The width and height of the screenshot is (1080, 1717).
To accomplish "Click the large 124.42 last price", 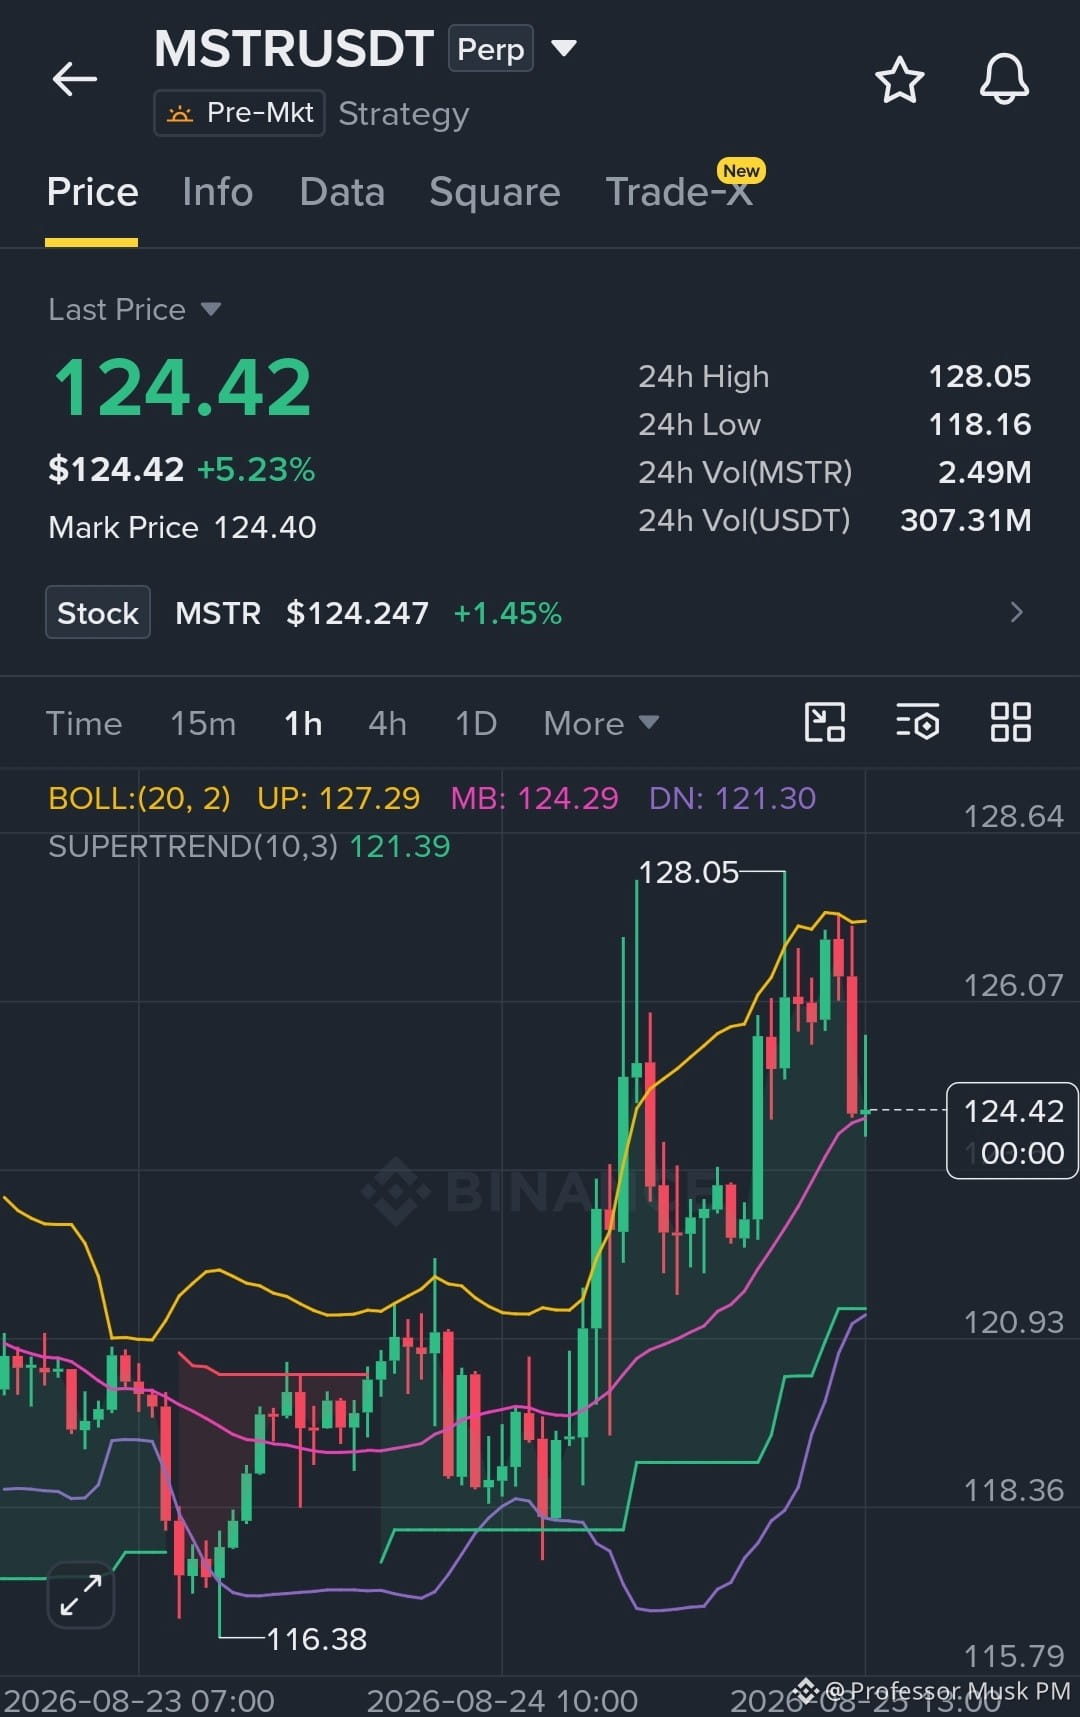I will pos(182,387).
